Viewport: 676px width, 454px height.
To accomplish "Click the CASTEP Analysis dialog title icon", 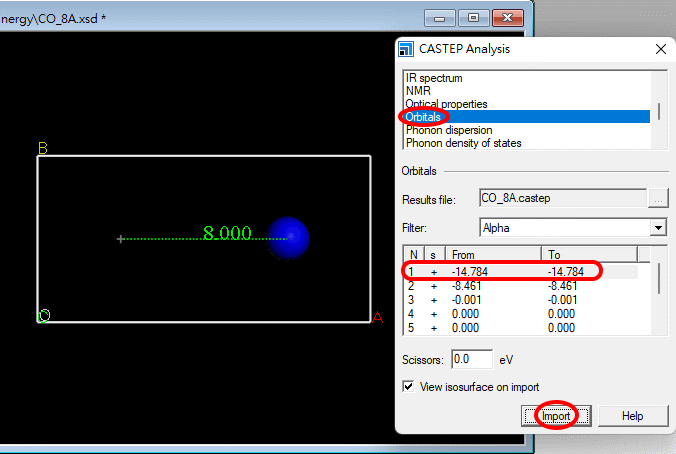I will pos(406,48).
